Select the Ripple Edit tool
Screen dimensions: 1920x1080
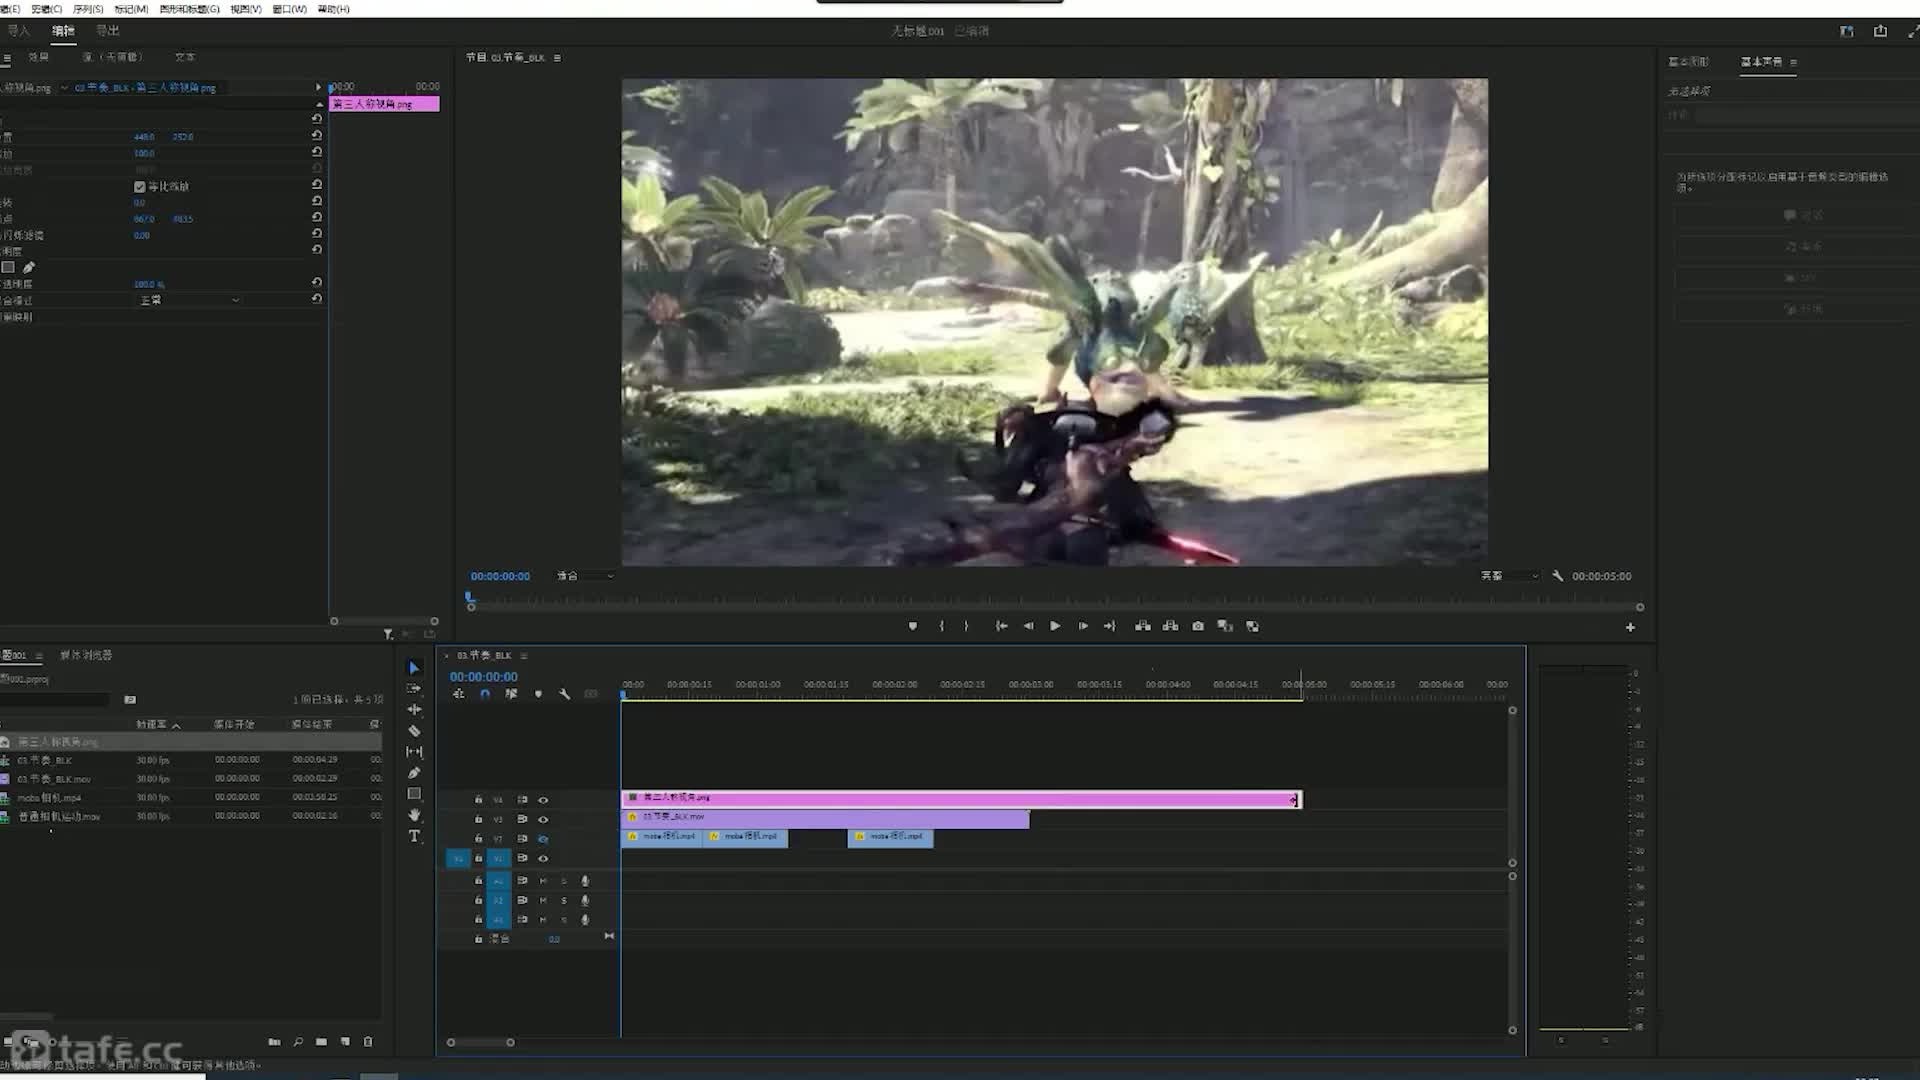(414, 710)
